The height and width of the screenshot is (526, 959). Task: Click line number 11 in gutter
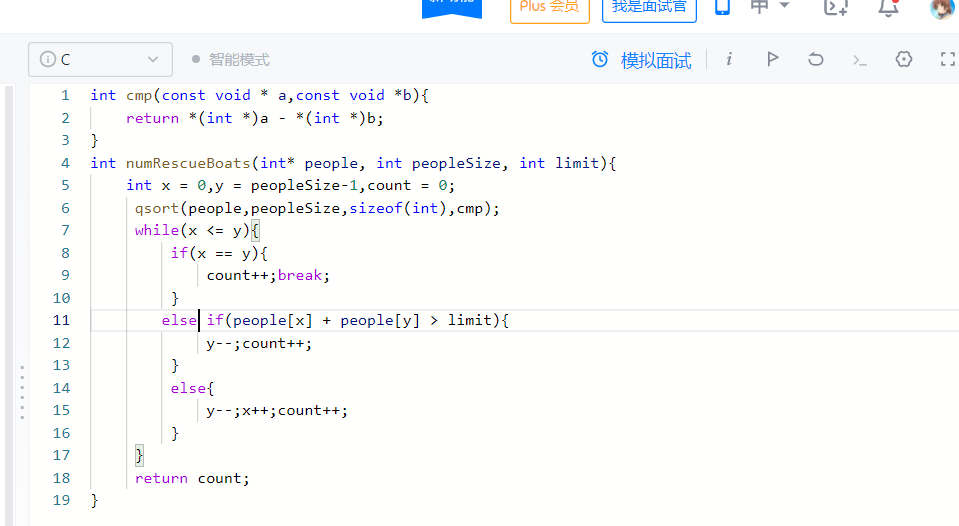pyautogui.click(x=61, y=320)
